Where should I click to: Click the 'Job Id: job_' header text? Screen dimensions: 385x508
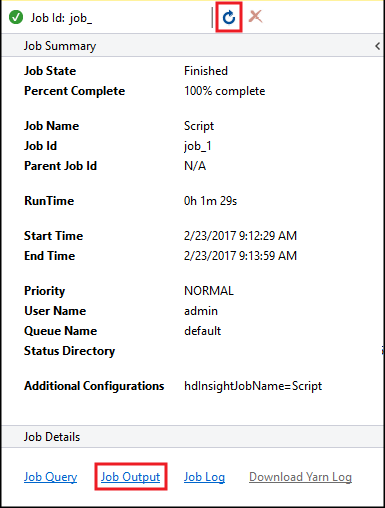[61, 18]
